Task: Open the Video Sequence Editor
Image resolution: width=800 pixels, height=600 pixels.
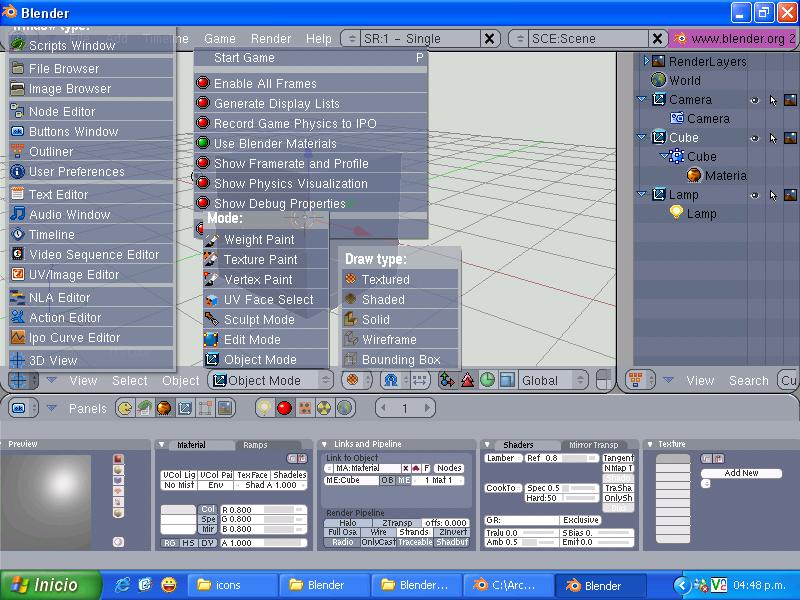Action: (91, 255)
